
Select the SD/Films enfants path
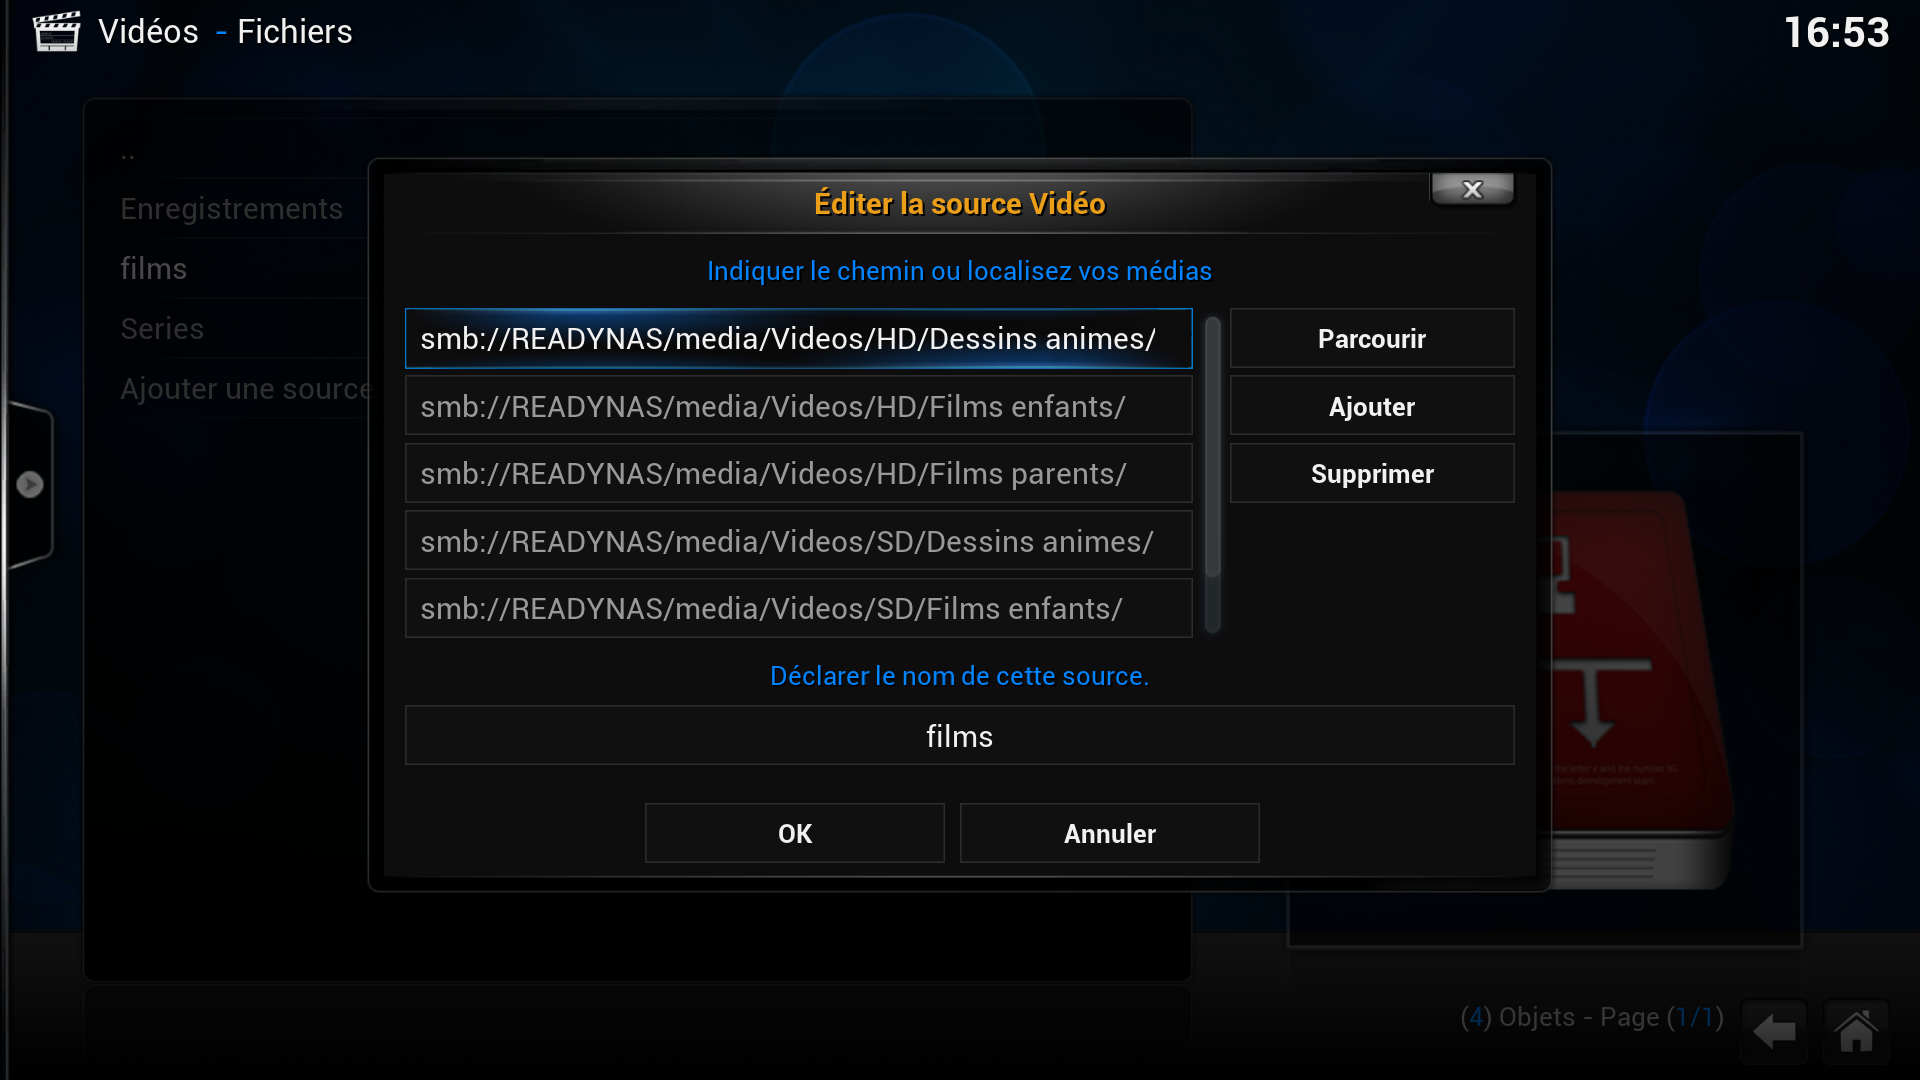pos(799,608)
